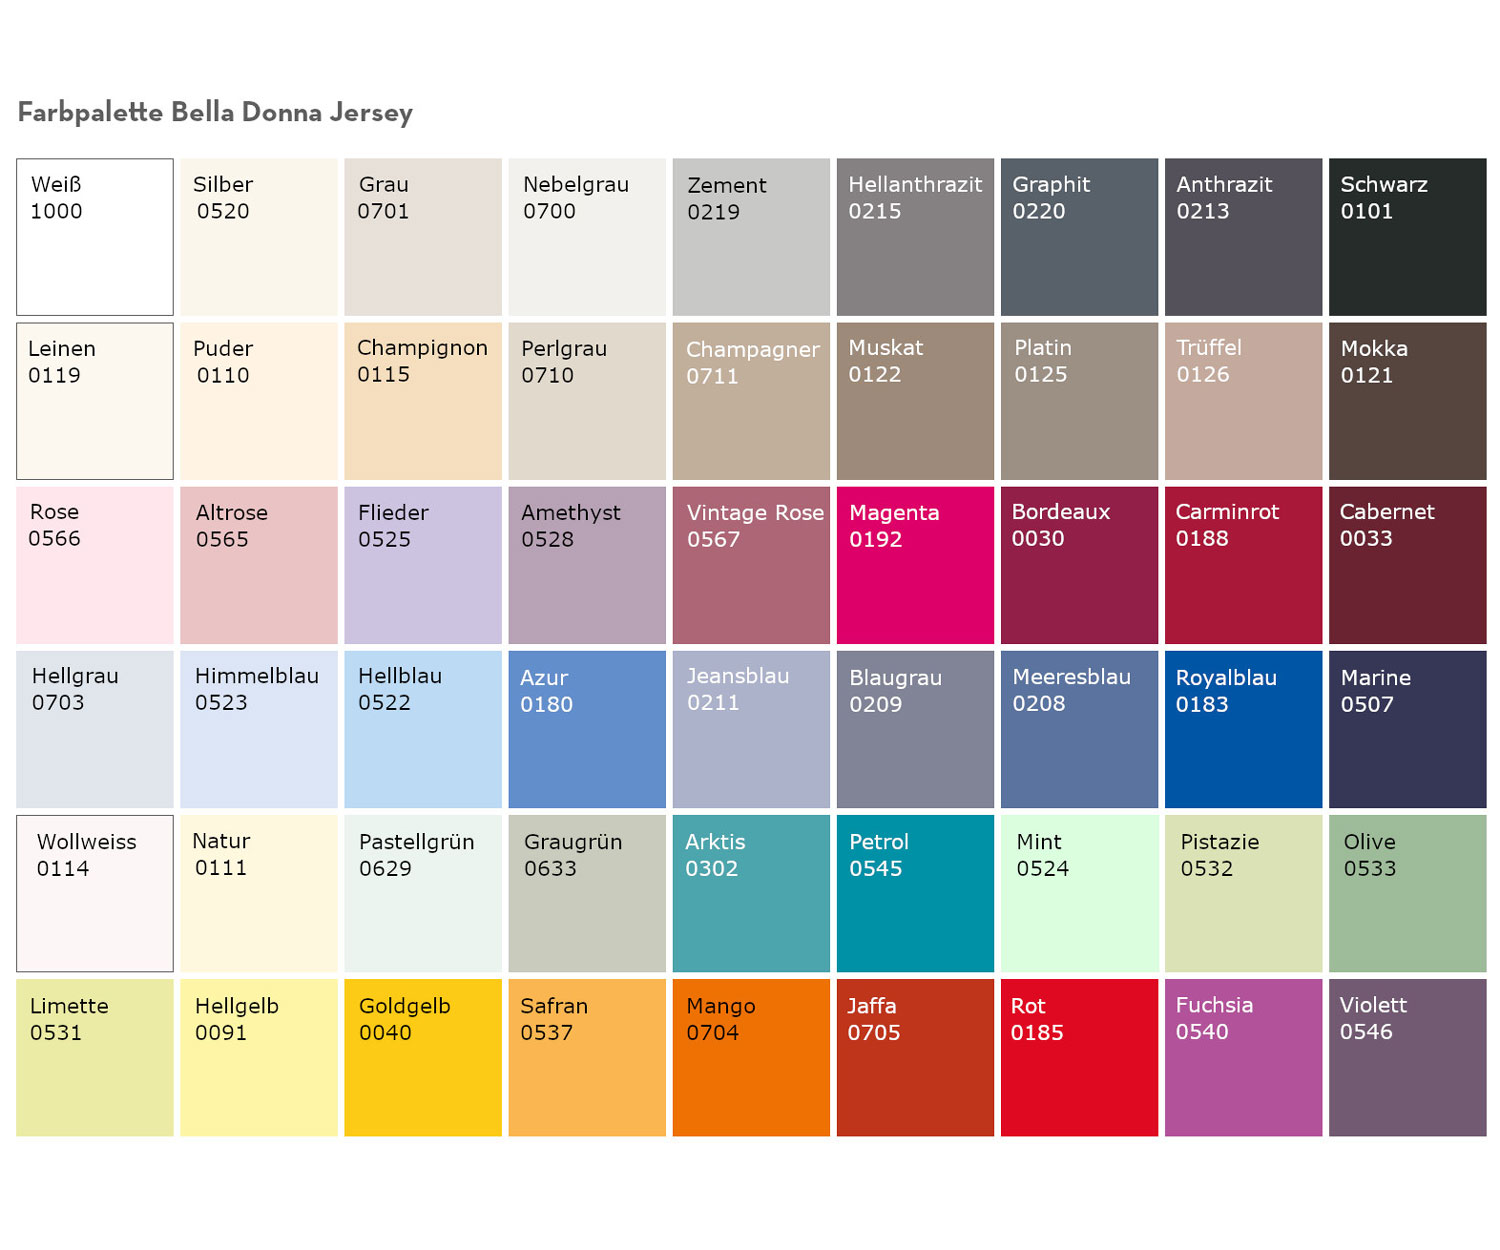Pick the Champignon 0115 swatch
Screen dimensions: 1500x1250
[x=423, y=401]
